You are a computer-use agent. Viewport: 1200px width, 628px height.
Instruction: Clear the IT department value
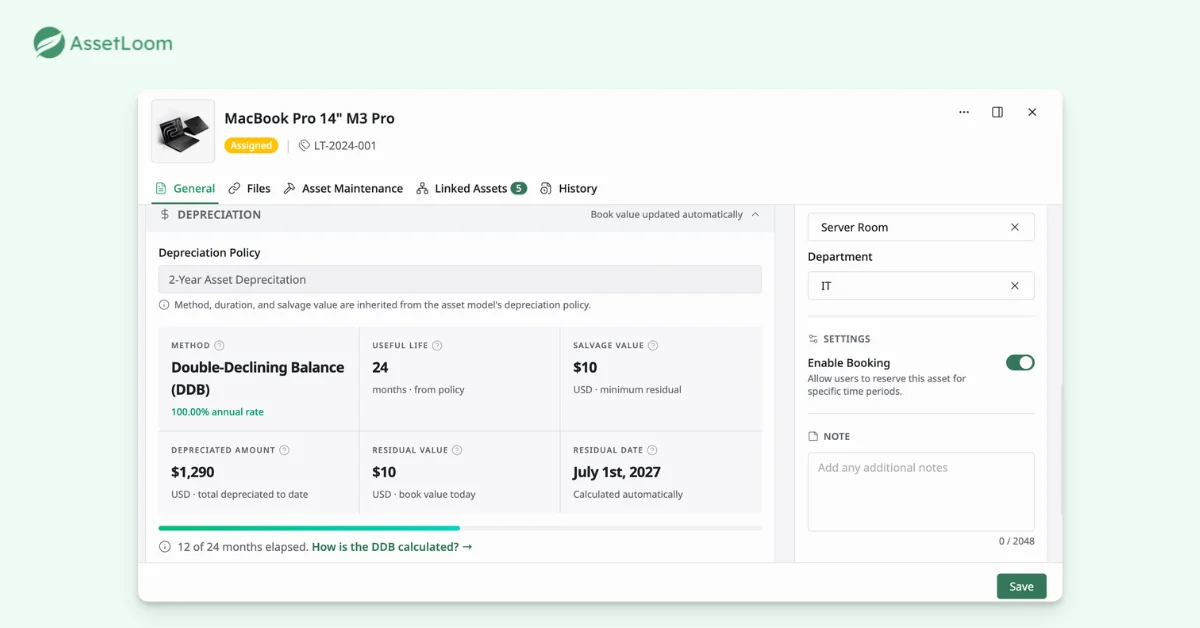1015,286
